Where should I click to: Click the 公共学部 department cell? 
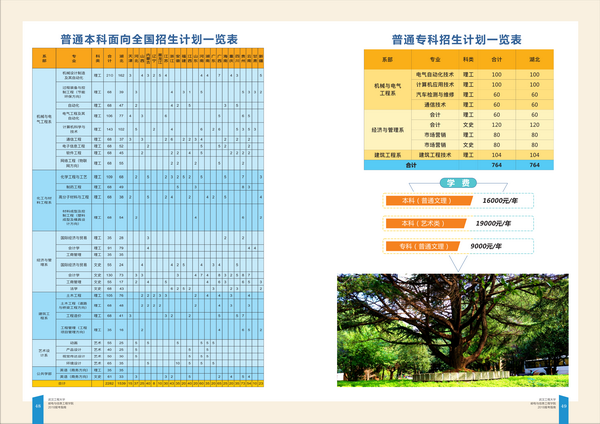point(44,373)
